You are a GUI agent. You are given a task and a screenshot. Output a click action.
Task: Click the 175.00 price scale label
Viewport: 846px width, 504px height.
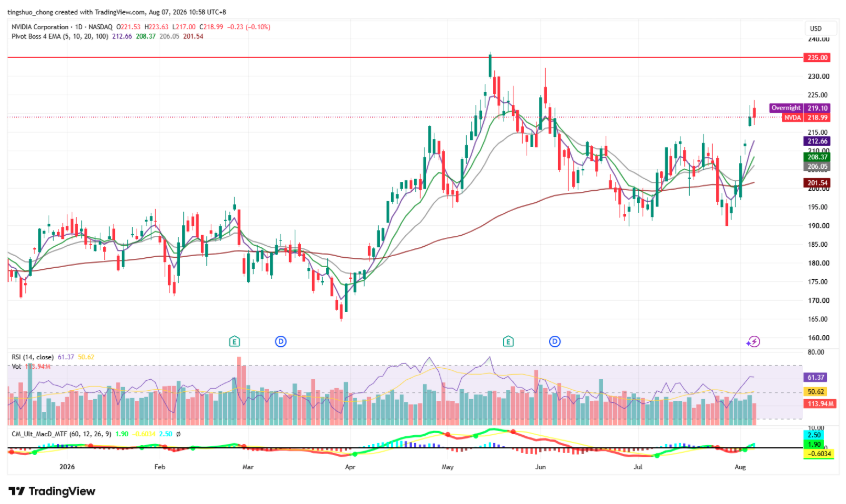point(818,282)
